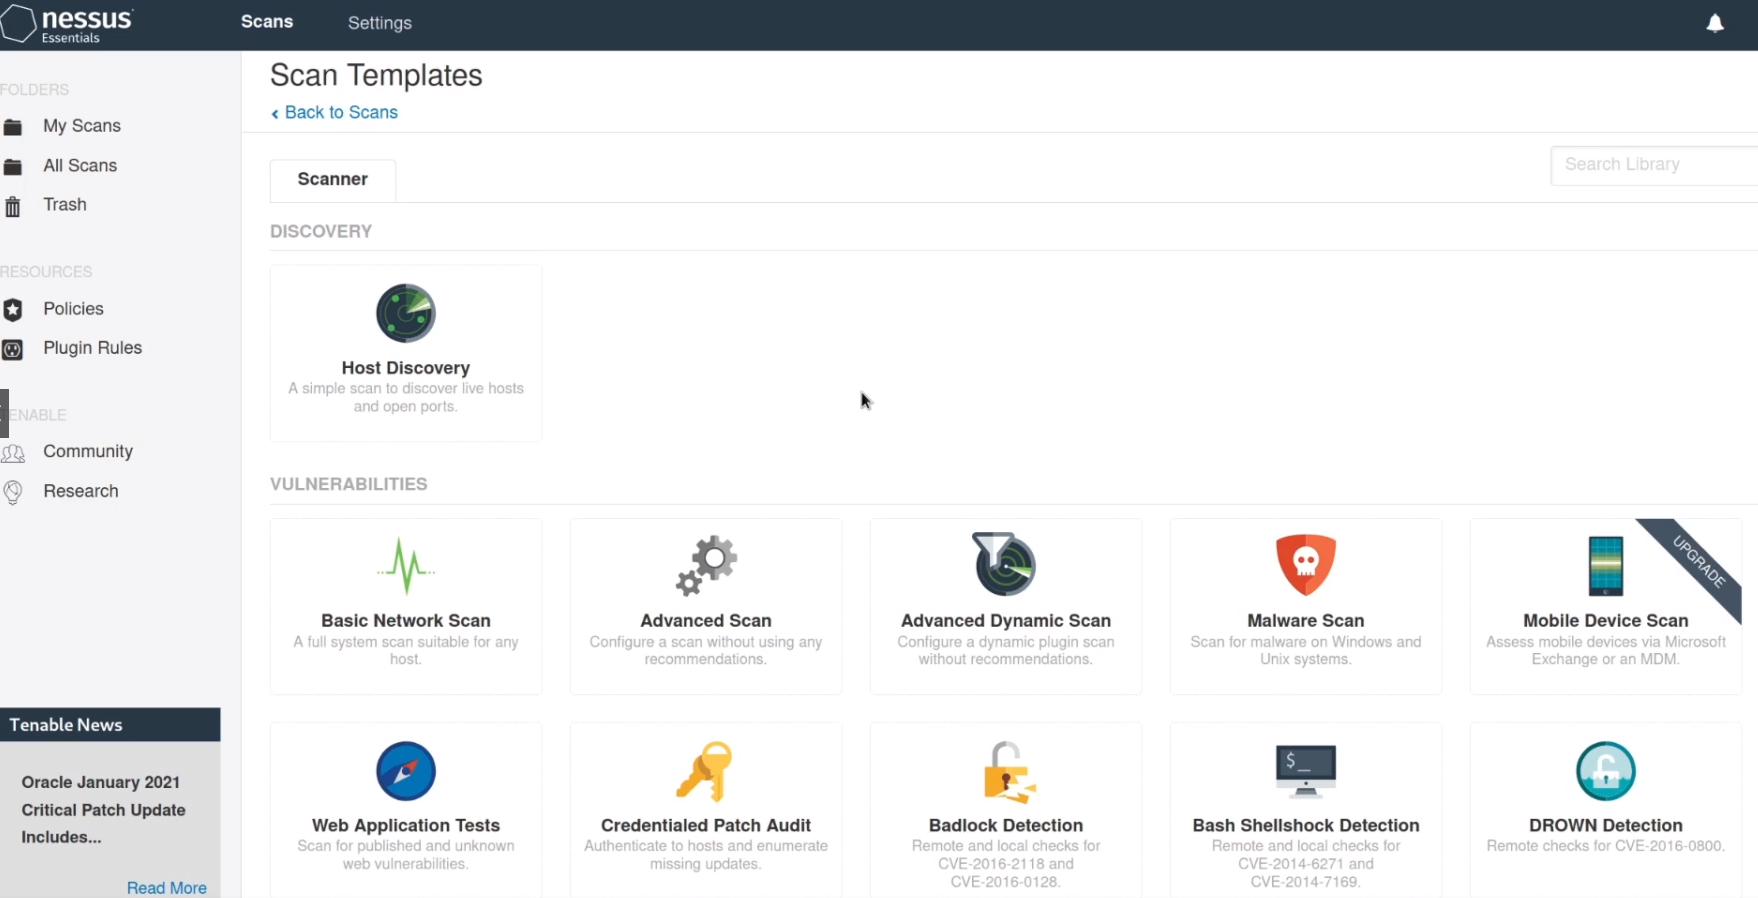Open the Credentialed Patch Audit keys icon
This screenshot has width=1758, height=898.
tap(705, 771)
